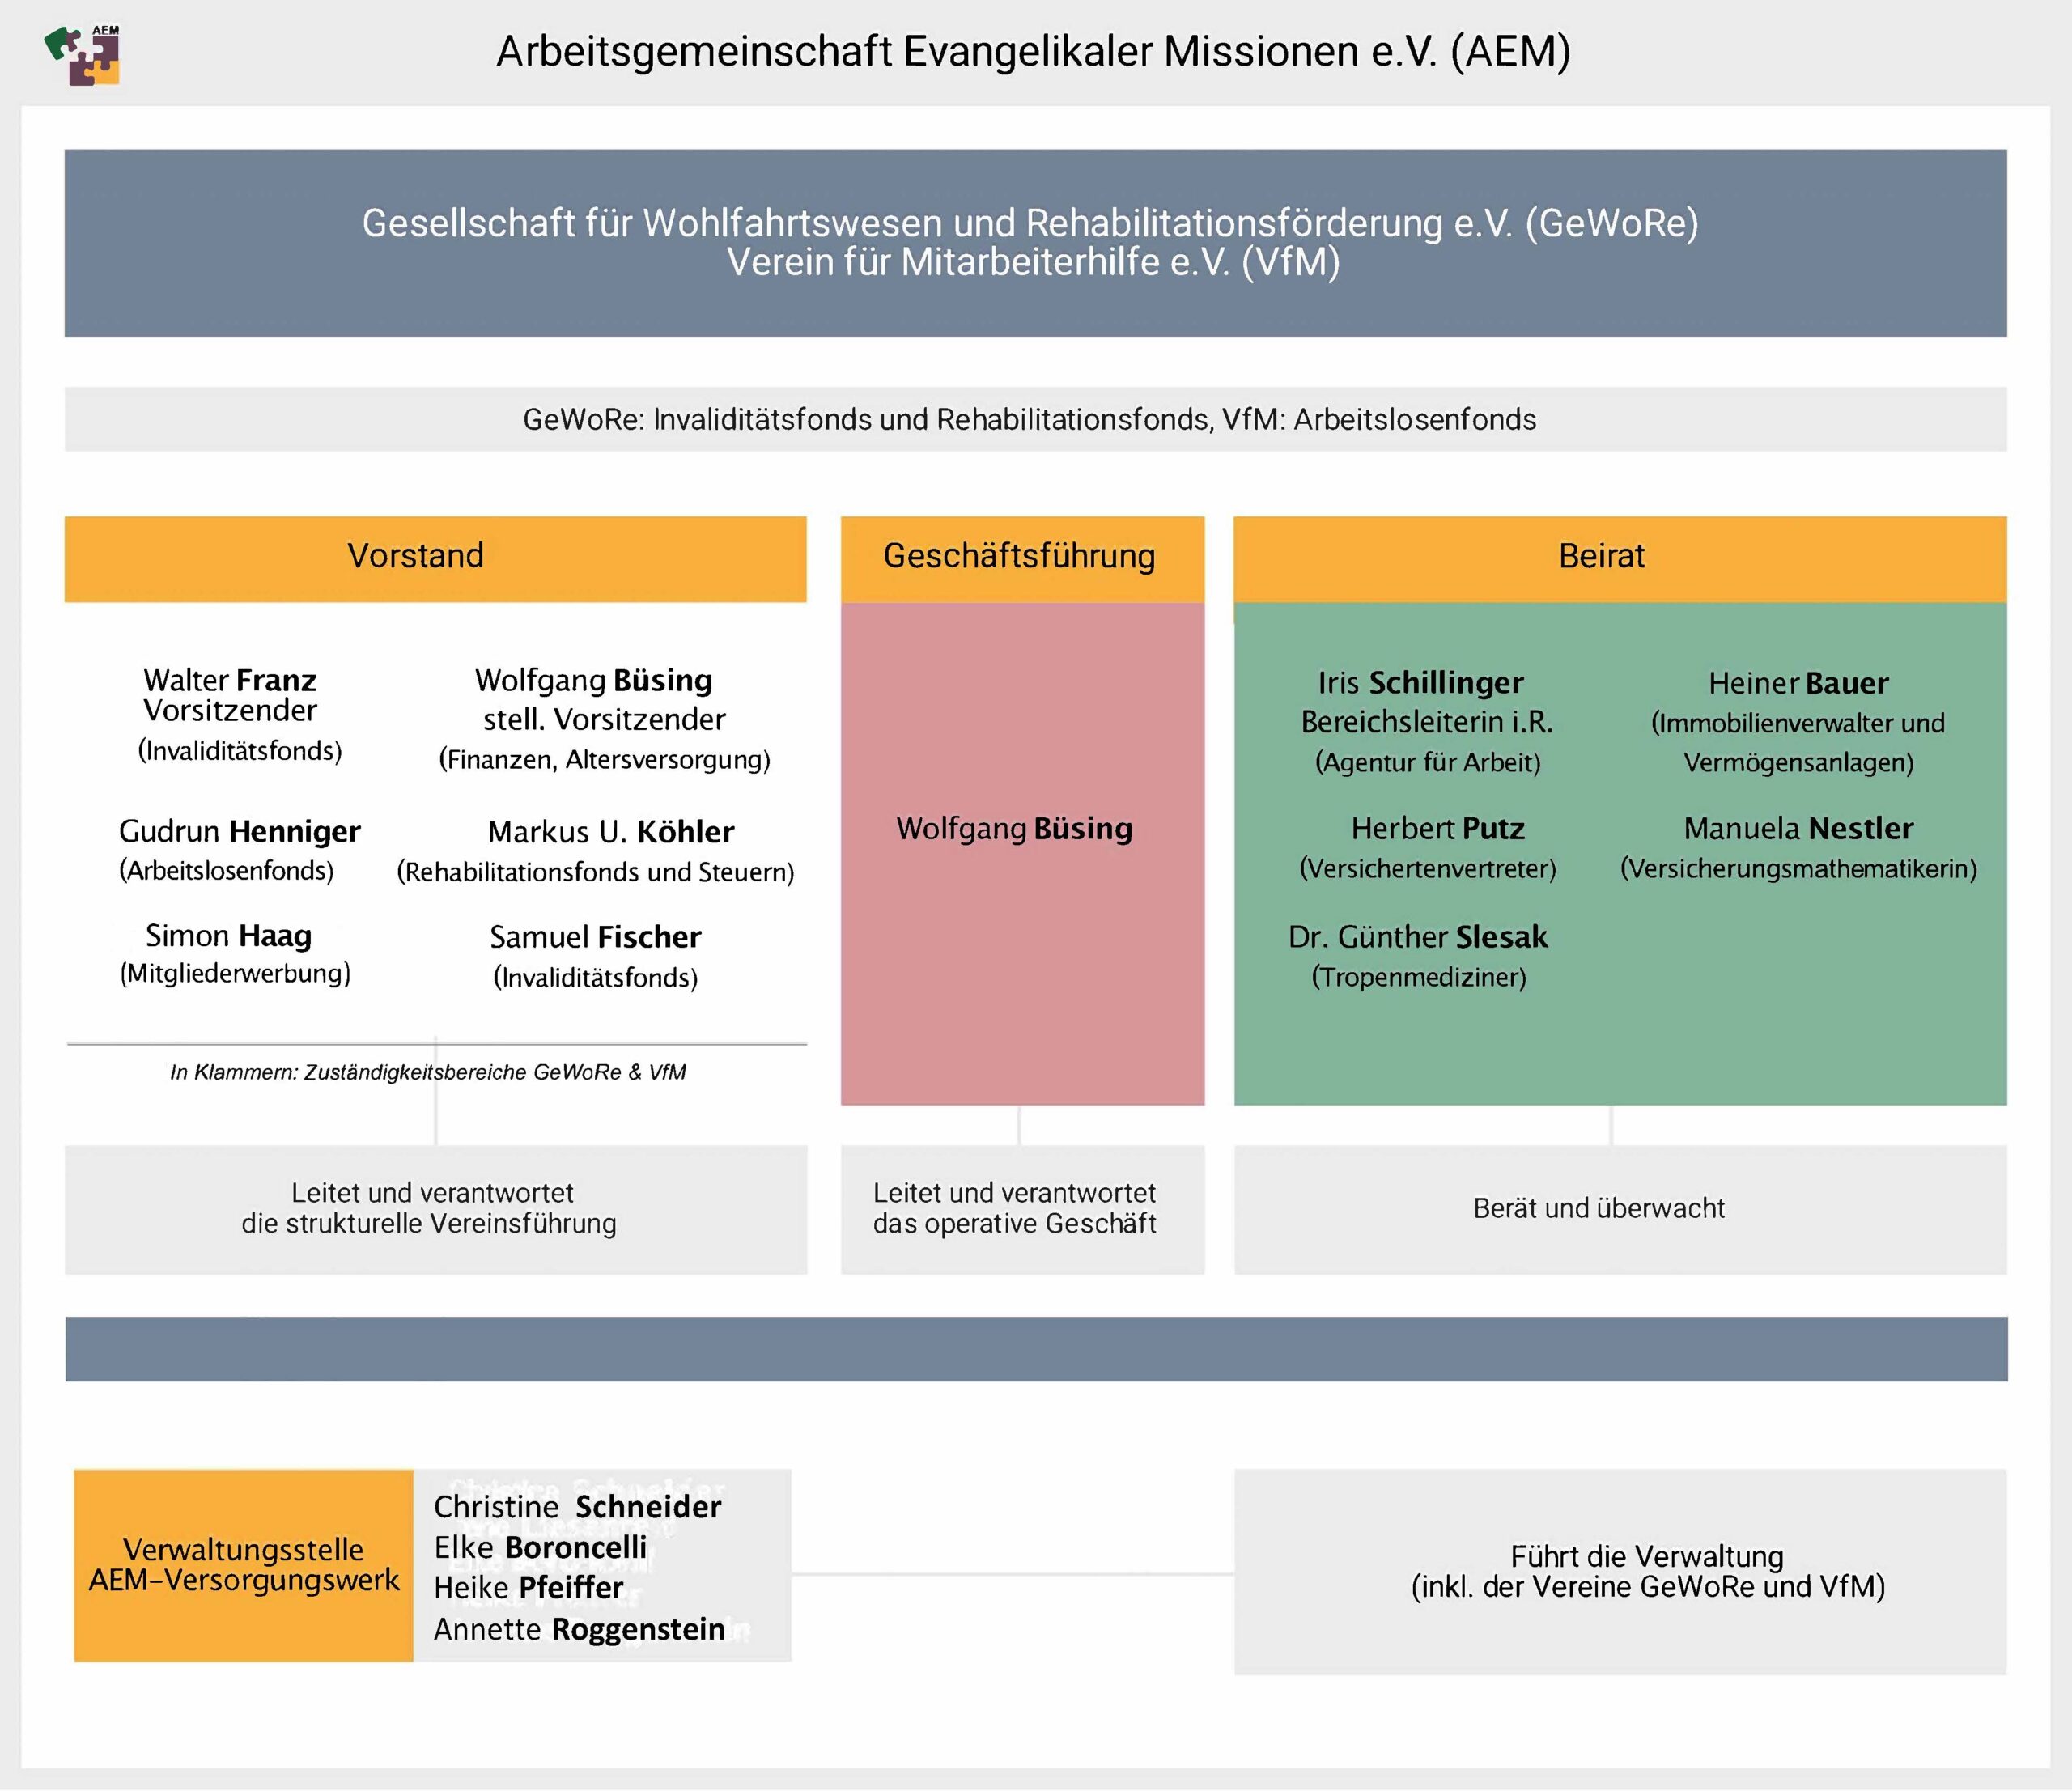The height and width of the screenshot is (1791, 2072).
Task: Click the 'Berät und überwacht' box
Action: click(1620, 1209)
